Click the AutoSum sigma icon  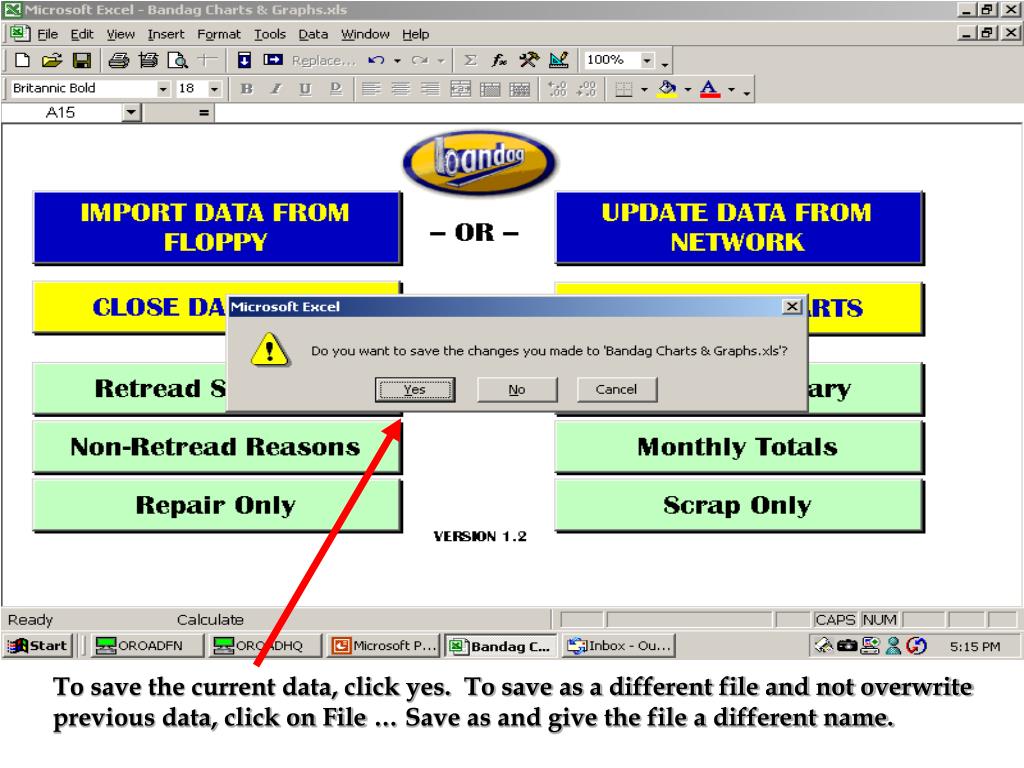point(470,60)
